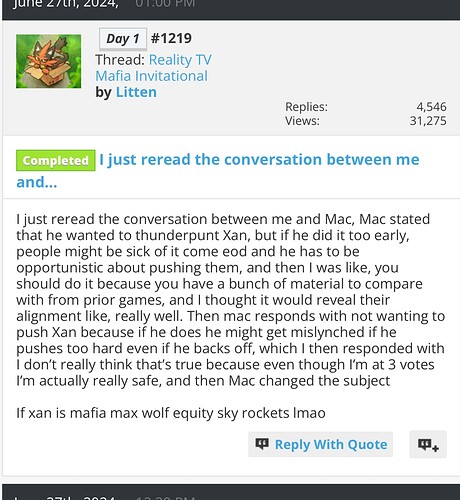Click the next post's dark date header at bottom
The height and width of the screenshot is (500, 460).
[x=231, y=492]
